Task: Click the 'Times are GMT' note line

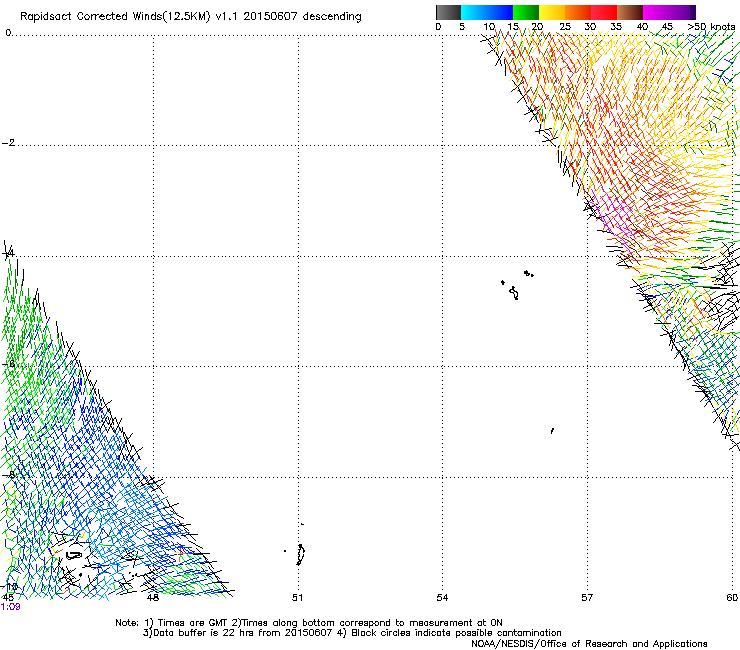Action: [309, 623]
